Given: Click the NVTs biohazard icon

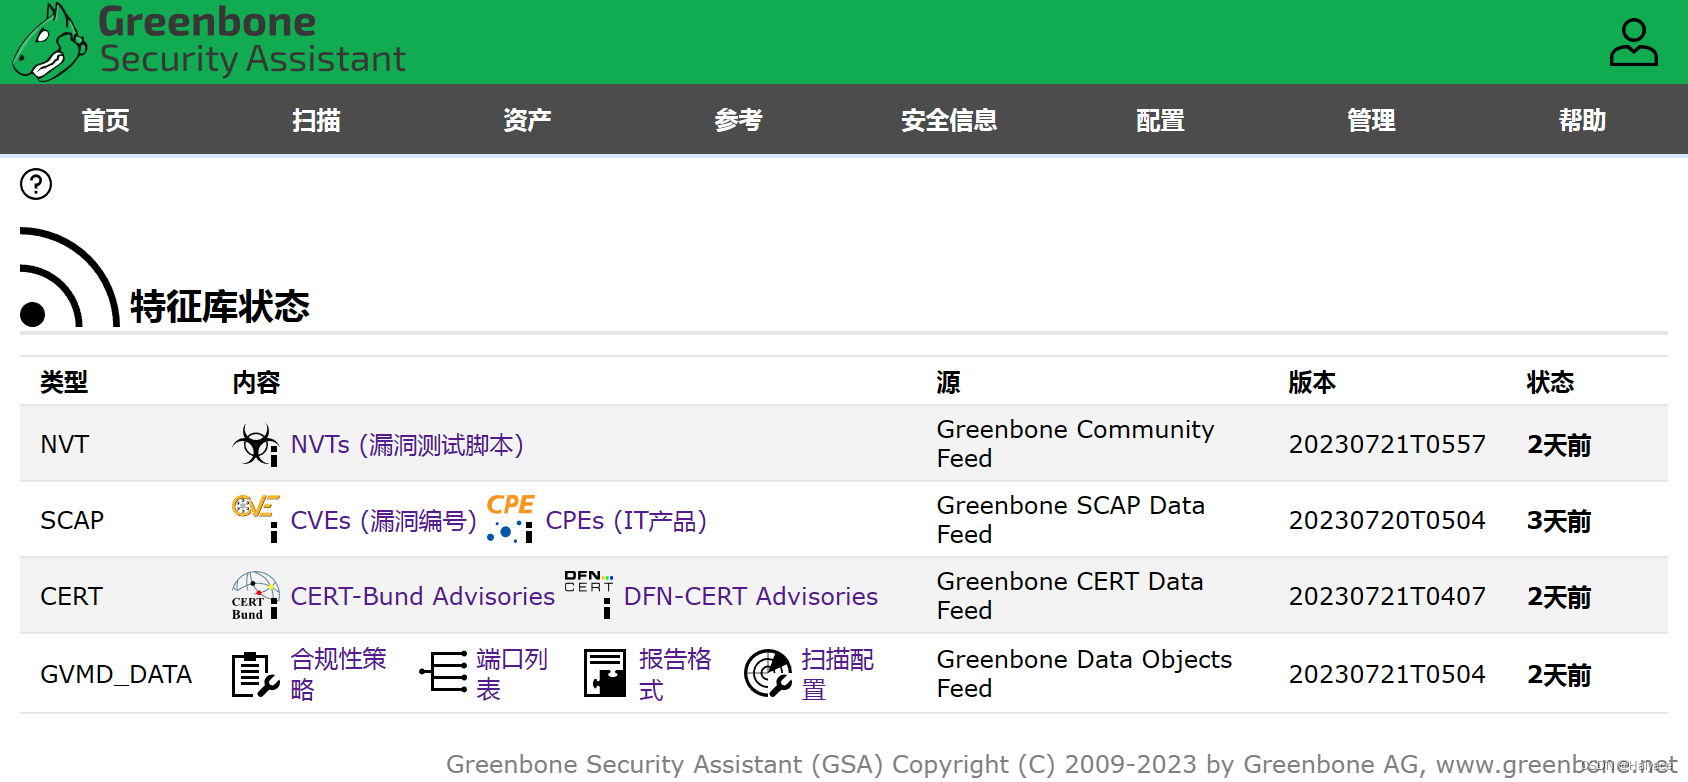Looking at the screenshot, I should tap(255, 445).
